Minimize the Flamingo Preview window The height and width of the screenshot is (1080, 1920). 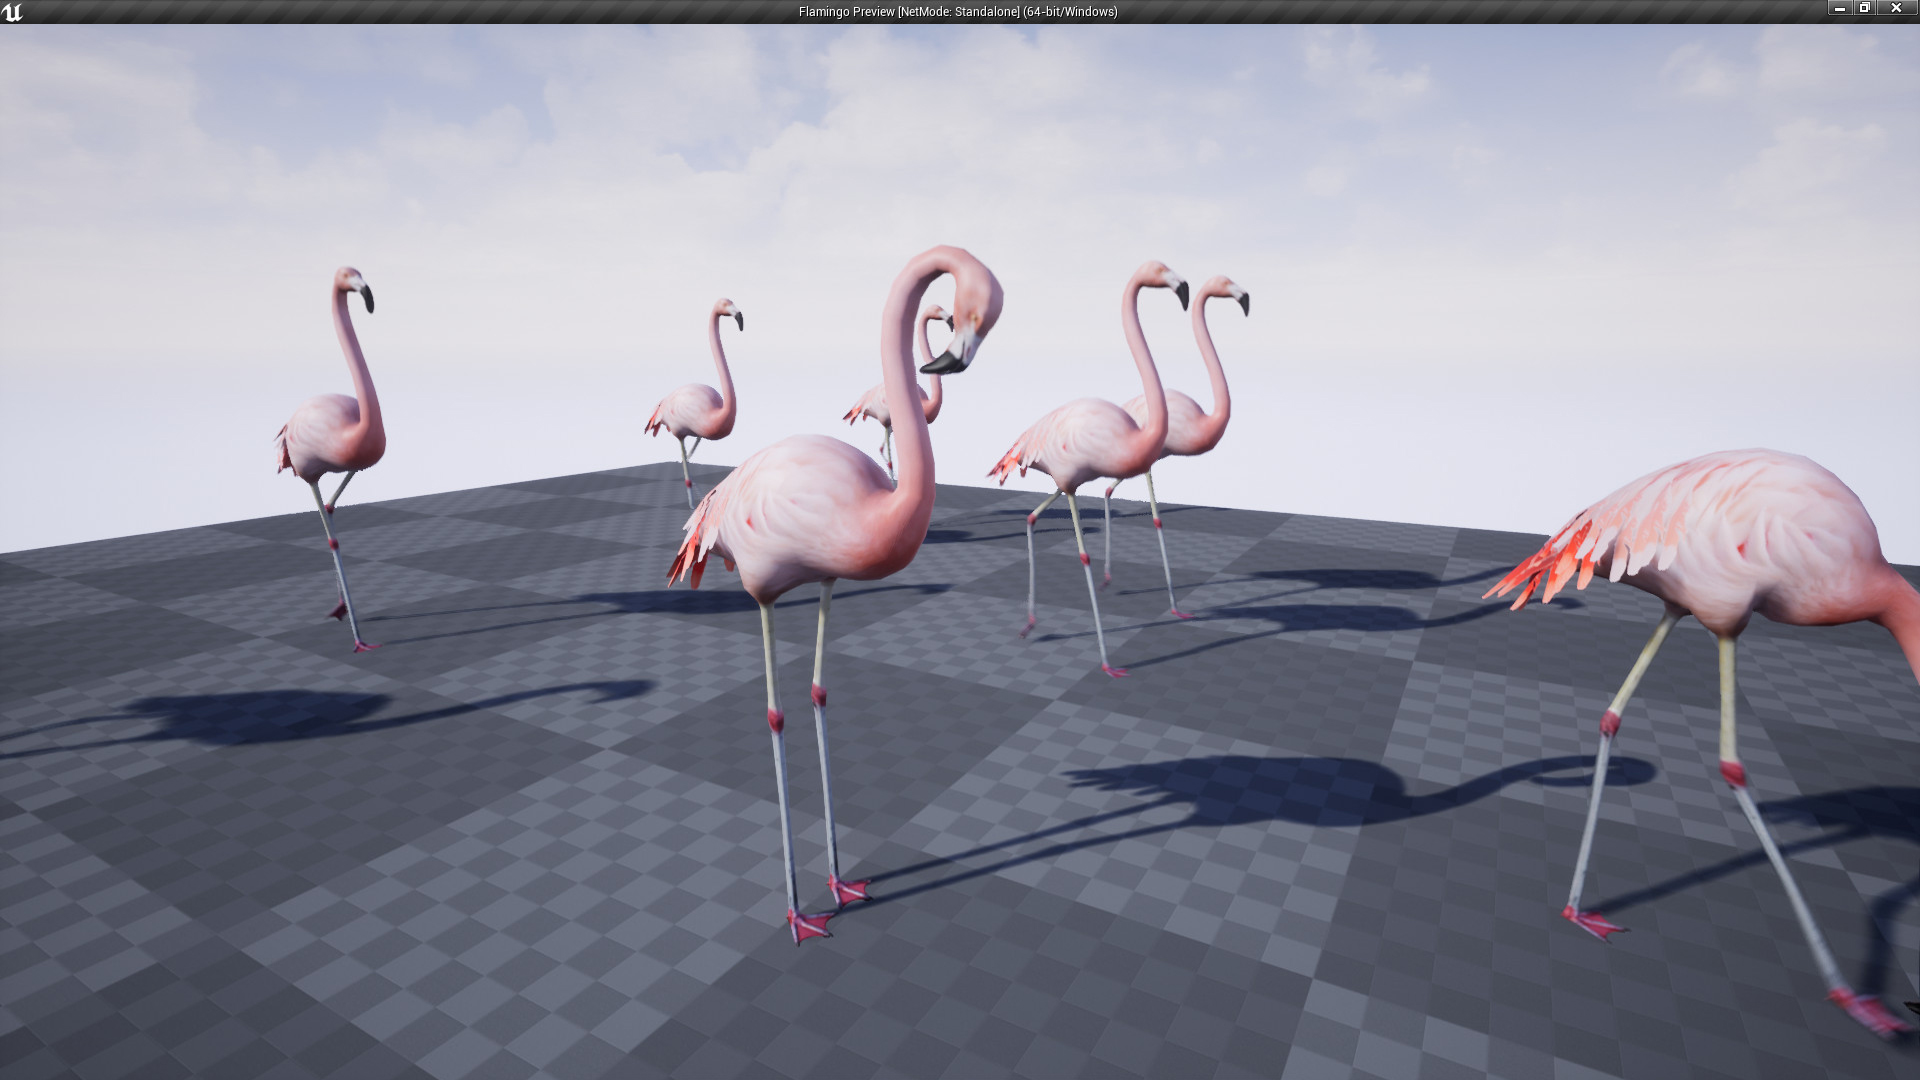1840,8
